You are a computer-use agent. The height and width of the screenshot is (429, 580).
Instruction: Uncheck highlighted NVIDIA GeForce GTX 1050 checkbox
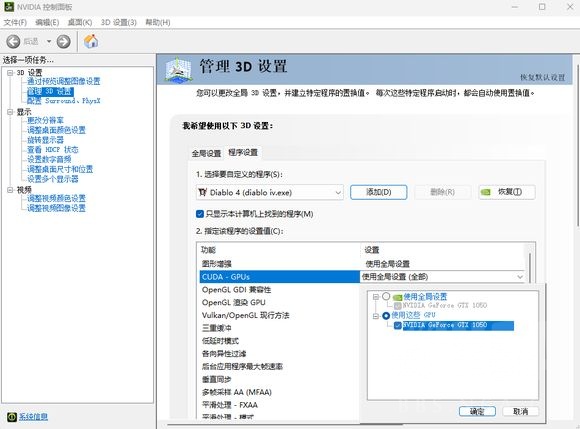point(398,325)
